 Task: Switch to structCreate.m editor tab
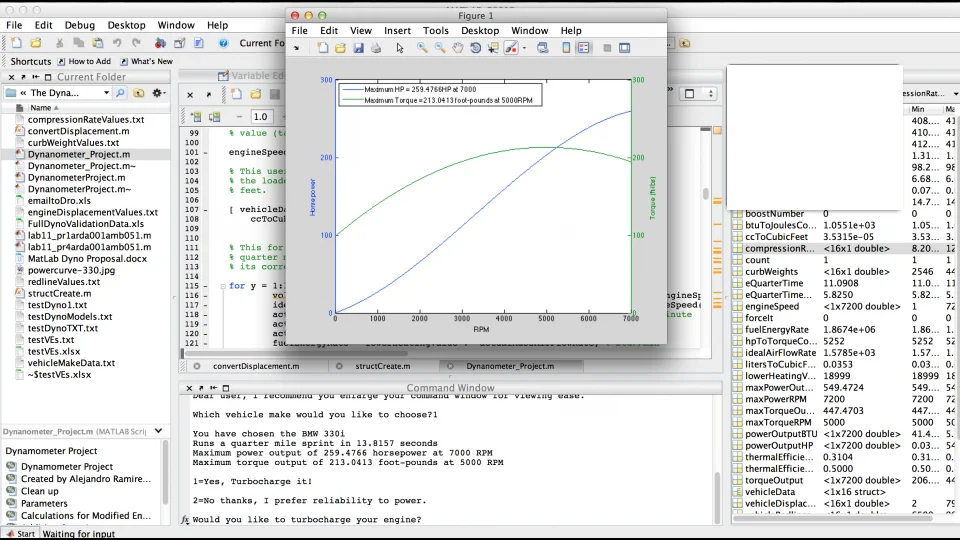383,366
